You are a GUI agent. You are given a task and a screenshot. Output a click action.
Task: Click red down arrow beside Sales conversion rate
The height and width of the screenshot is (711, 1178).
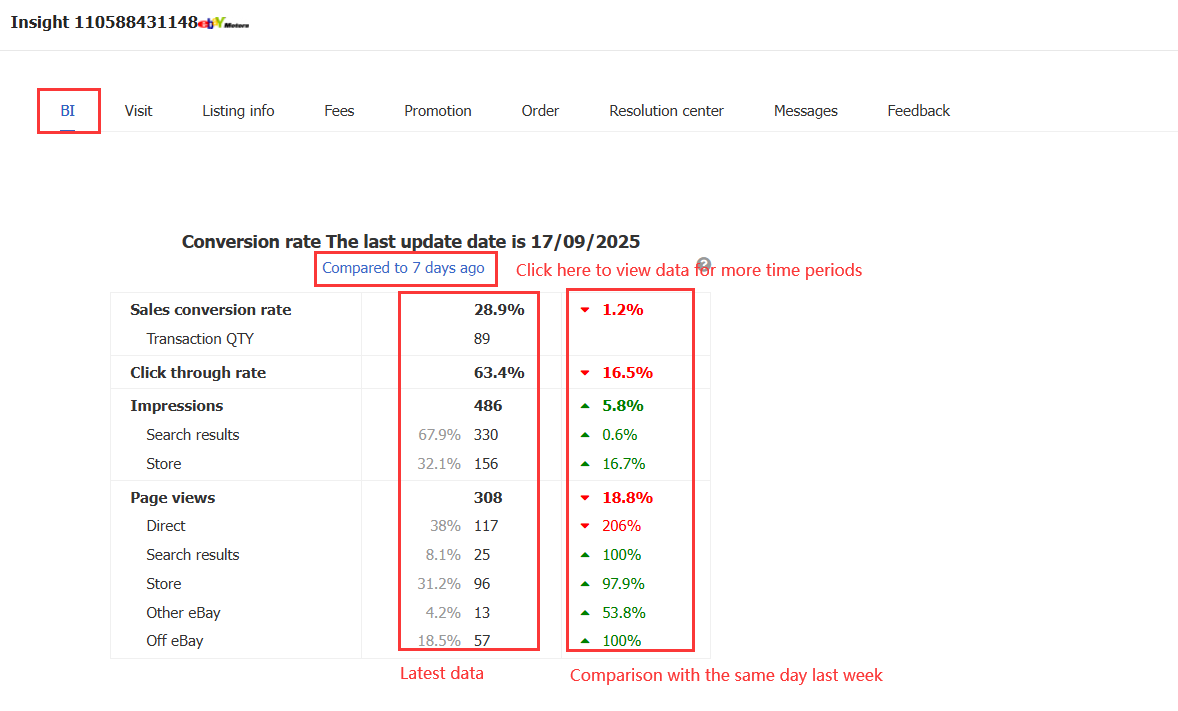click(x=585, y=310)
